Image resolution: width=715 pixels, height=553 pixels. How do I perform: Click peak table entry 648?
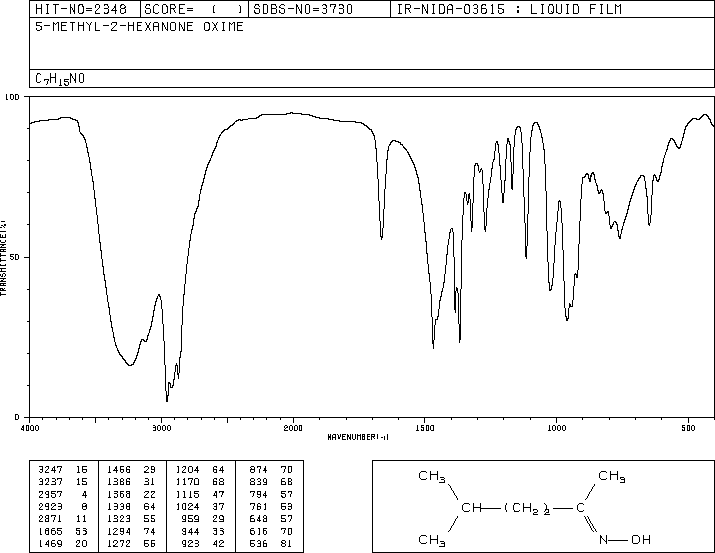(x=259, y=519)
